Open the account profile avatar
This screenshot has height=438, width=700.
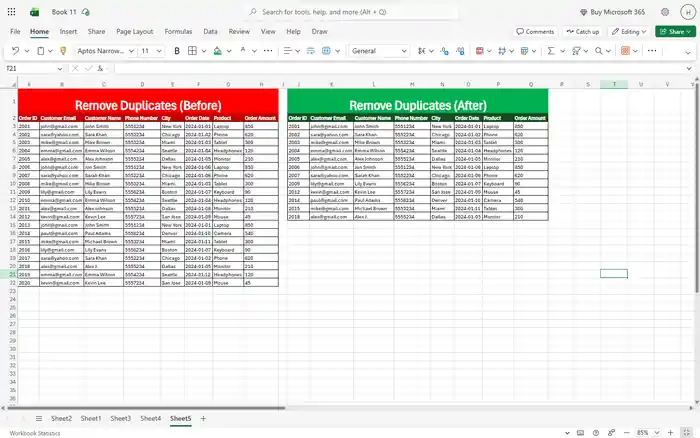[x=688, y=12]
